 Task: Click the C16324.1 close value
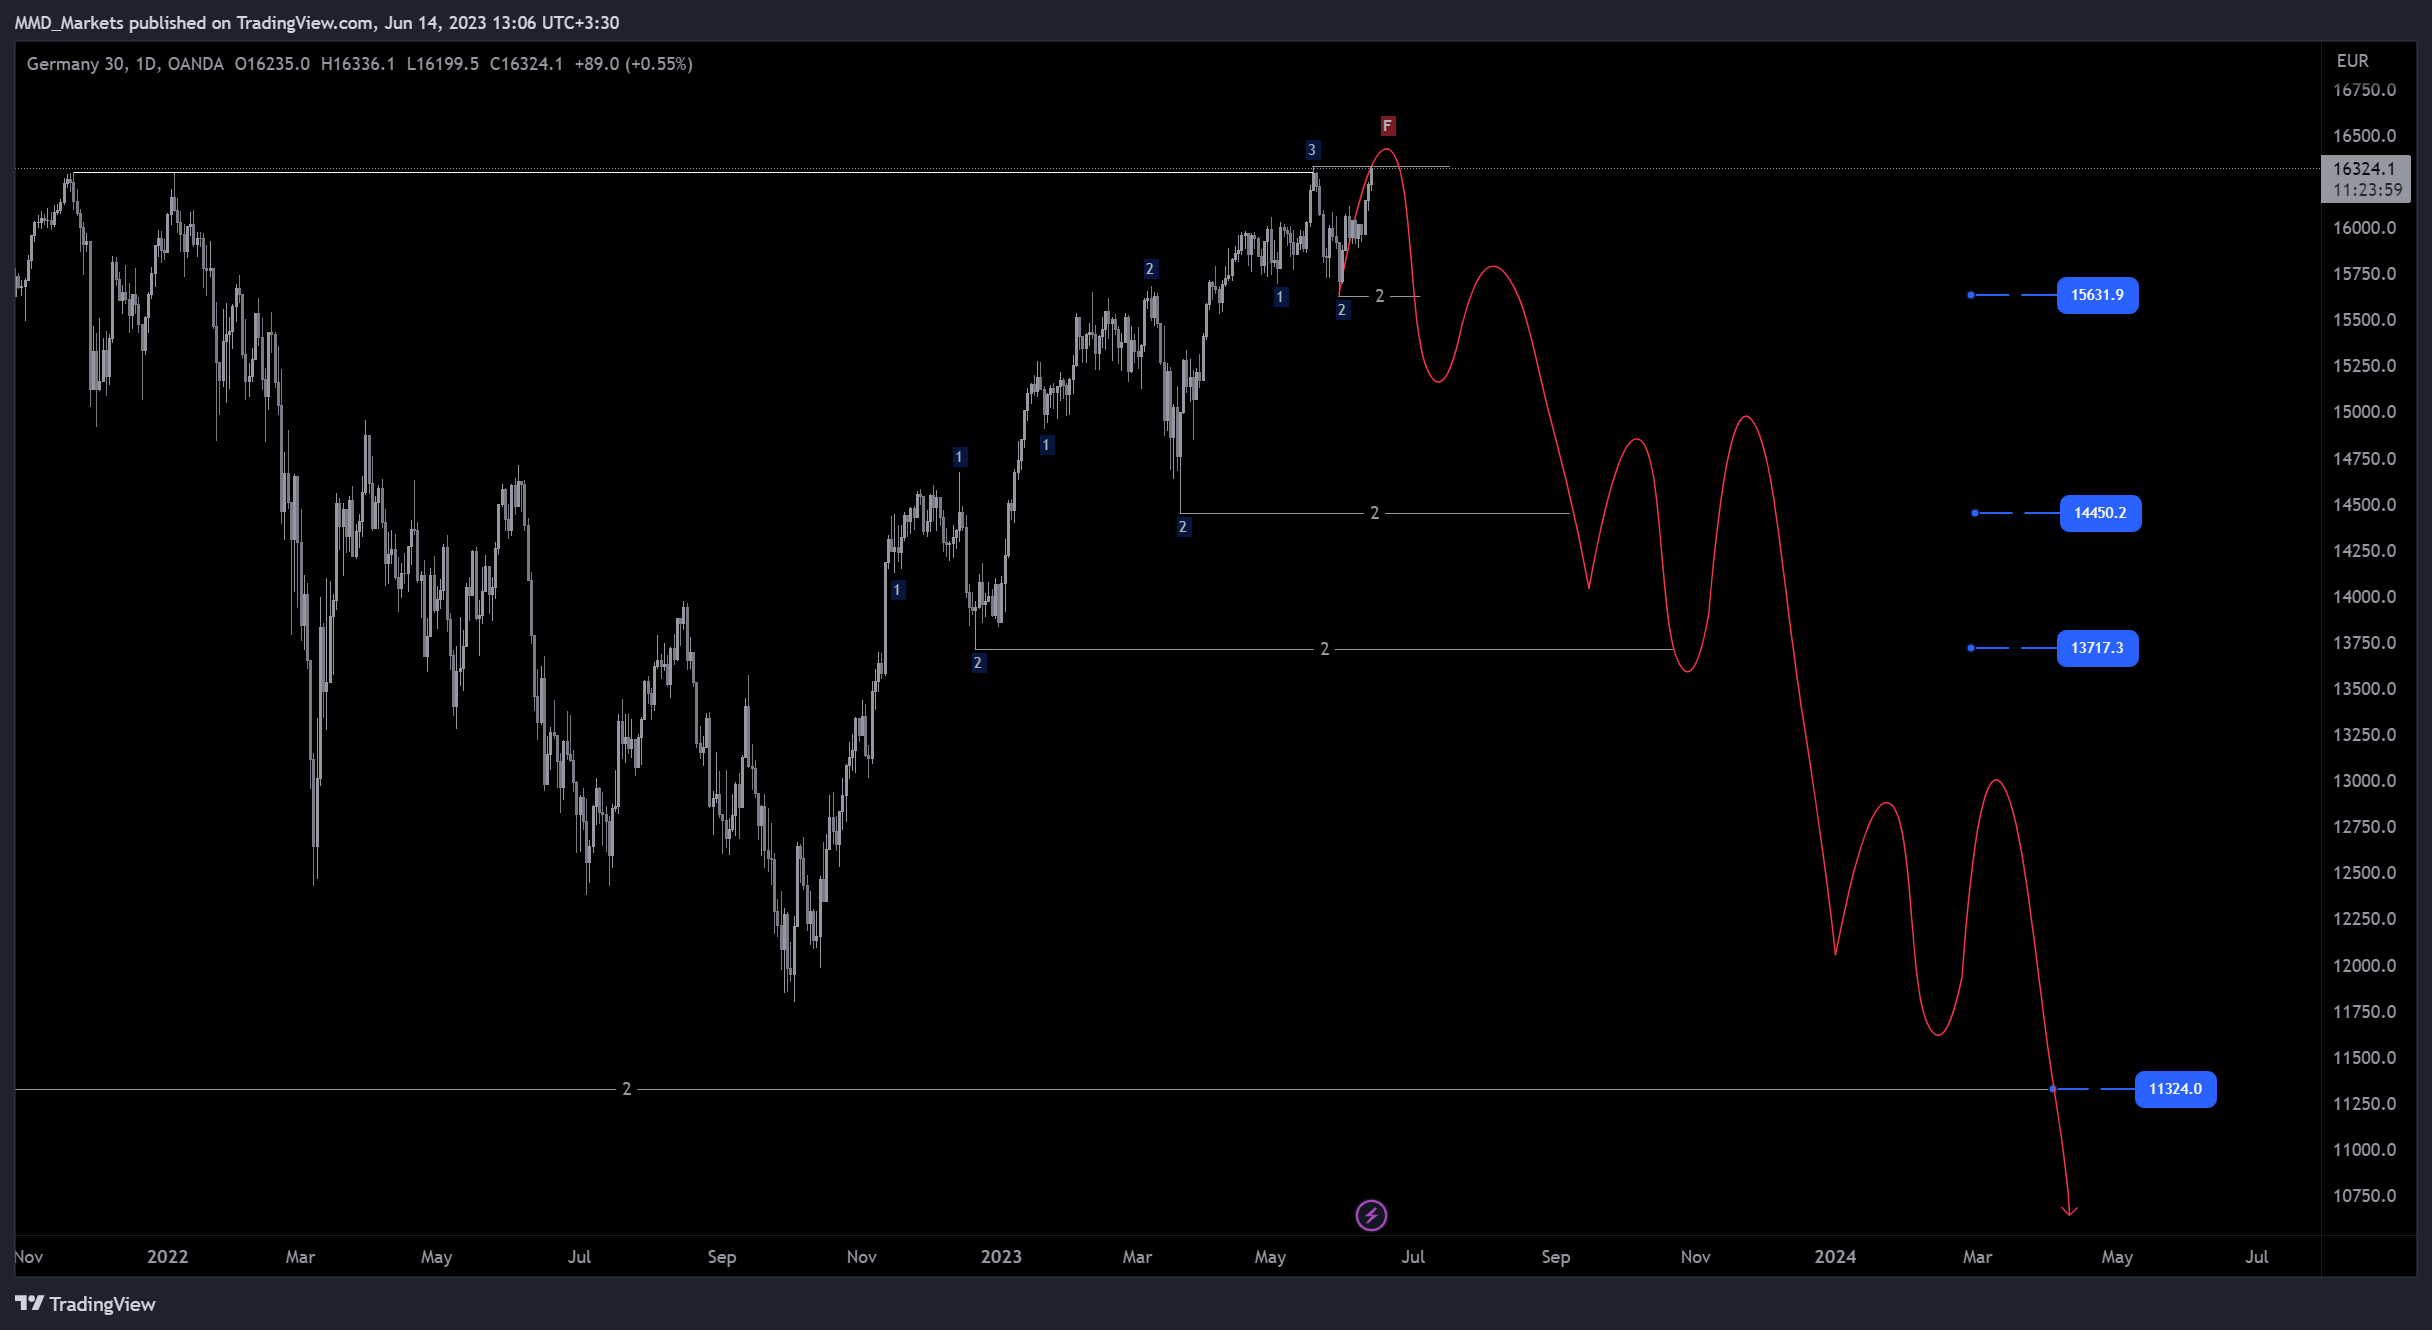point(526,64)
